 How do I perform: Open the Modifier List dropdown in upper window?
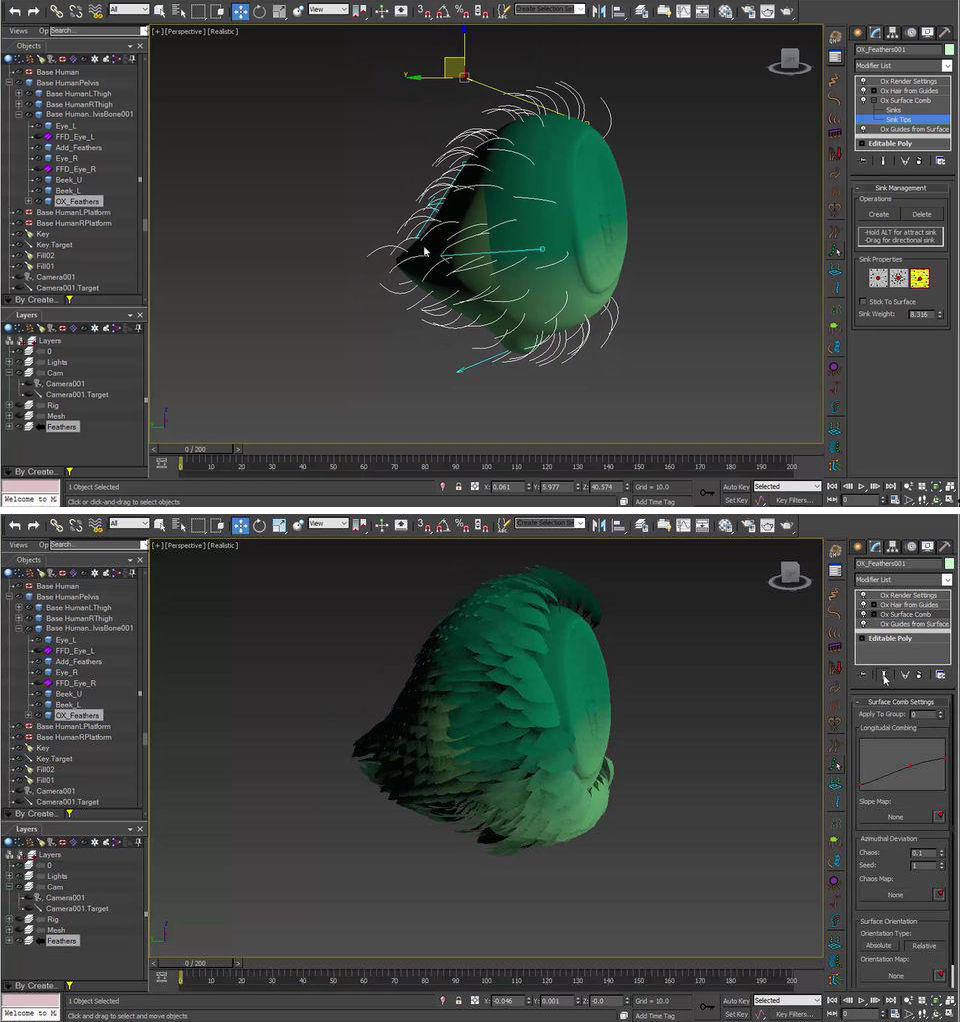pyautogui.click(x=903, y=66)
